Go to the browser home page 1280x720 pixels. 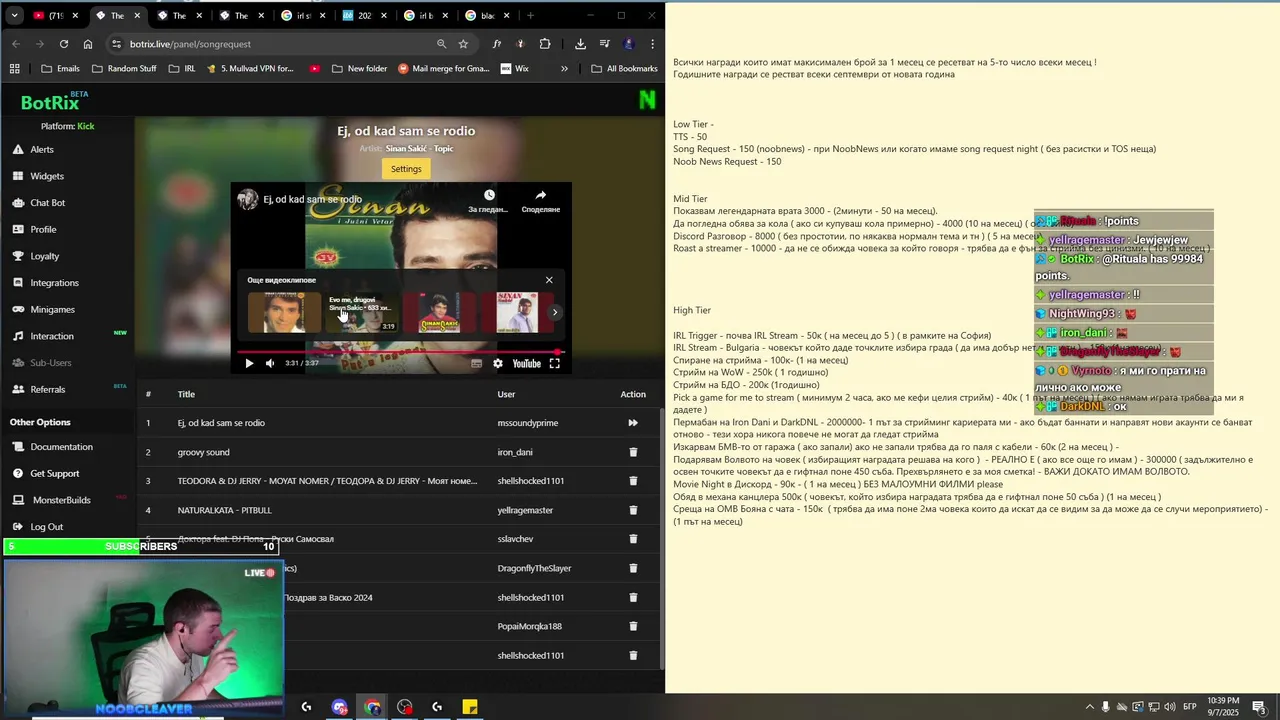88,44
